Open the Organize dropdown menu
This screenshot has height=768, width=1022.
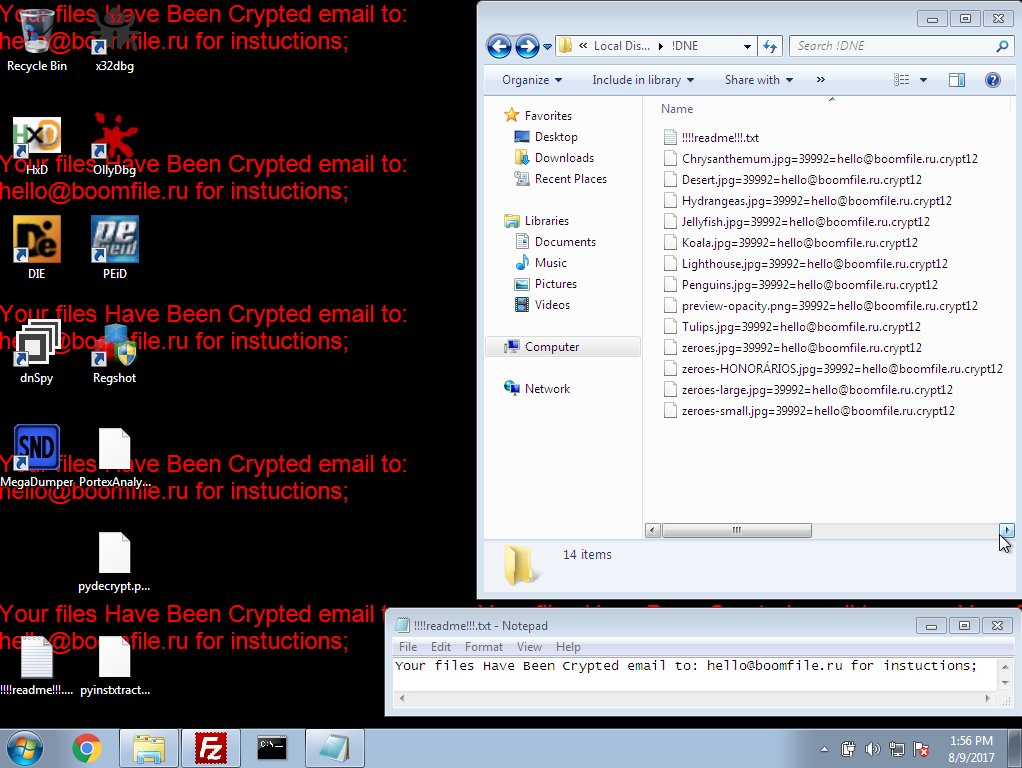pyautogui.click(x=532, y=80)
